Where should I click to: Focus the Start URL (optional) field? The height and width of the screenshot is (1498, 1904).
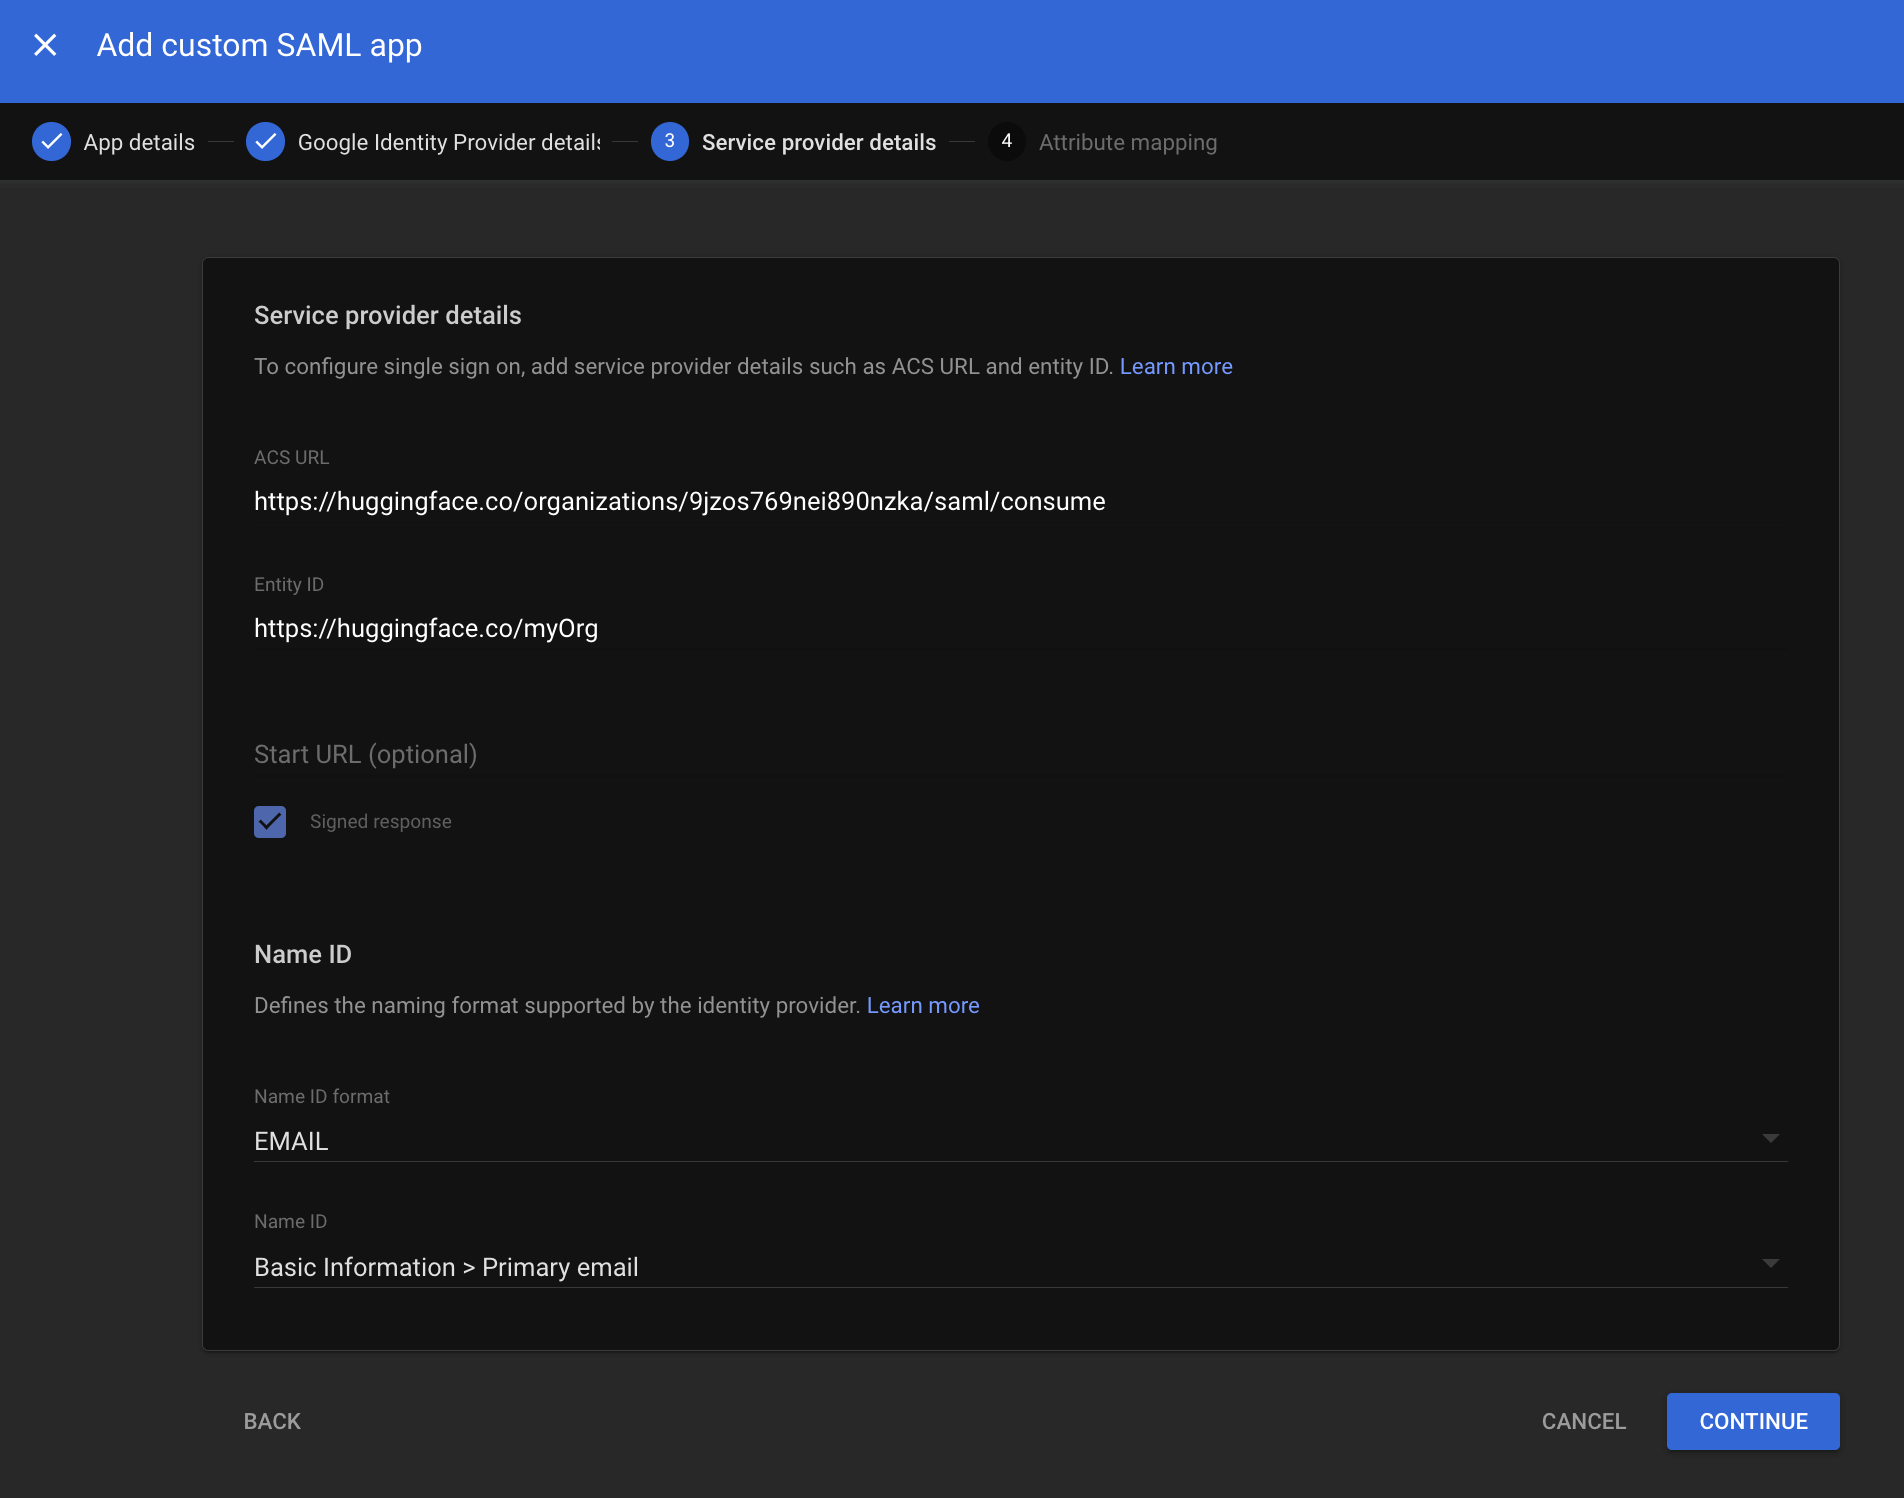(x=1000, y=754)
